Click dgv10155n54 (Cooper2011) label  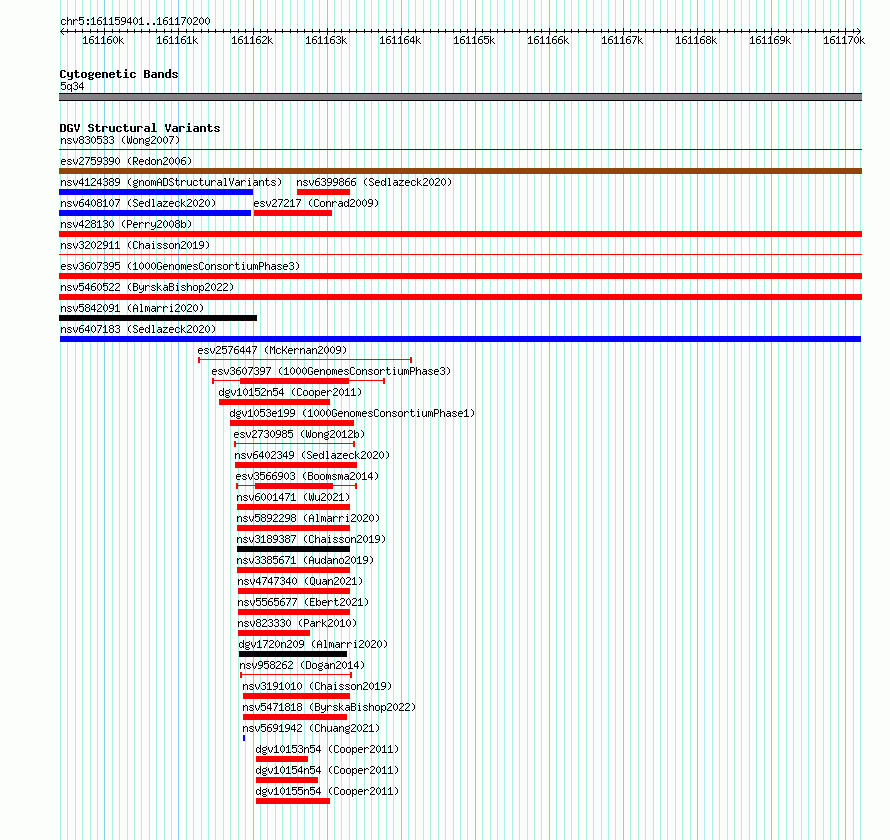327,791
